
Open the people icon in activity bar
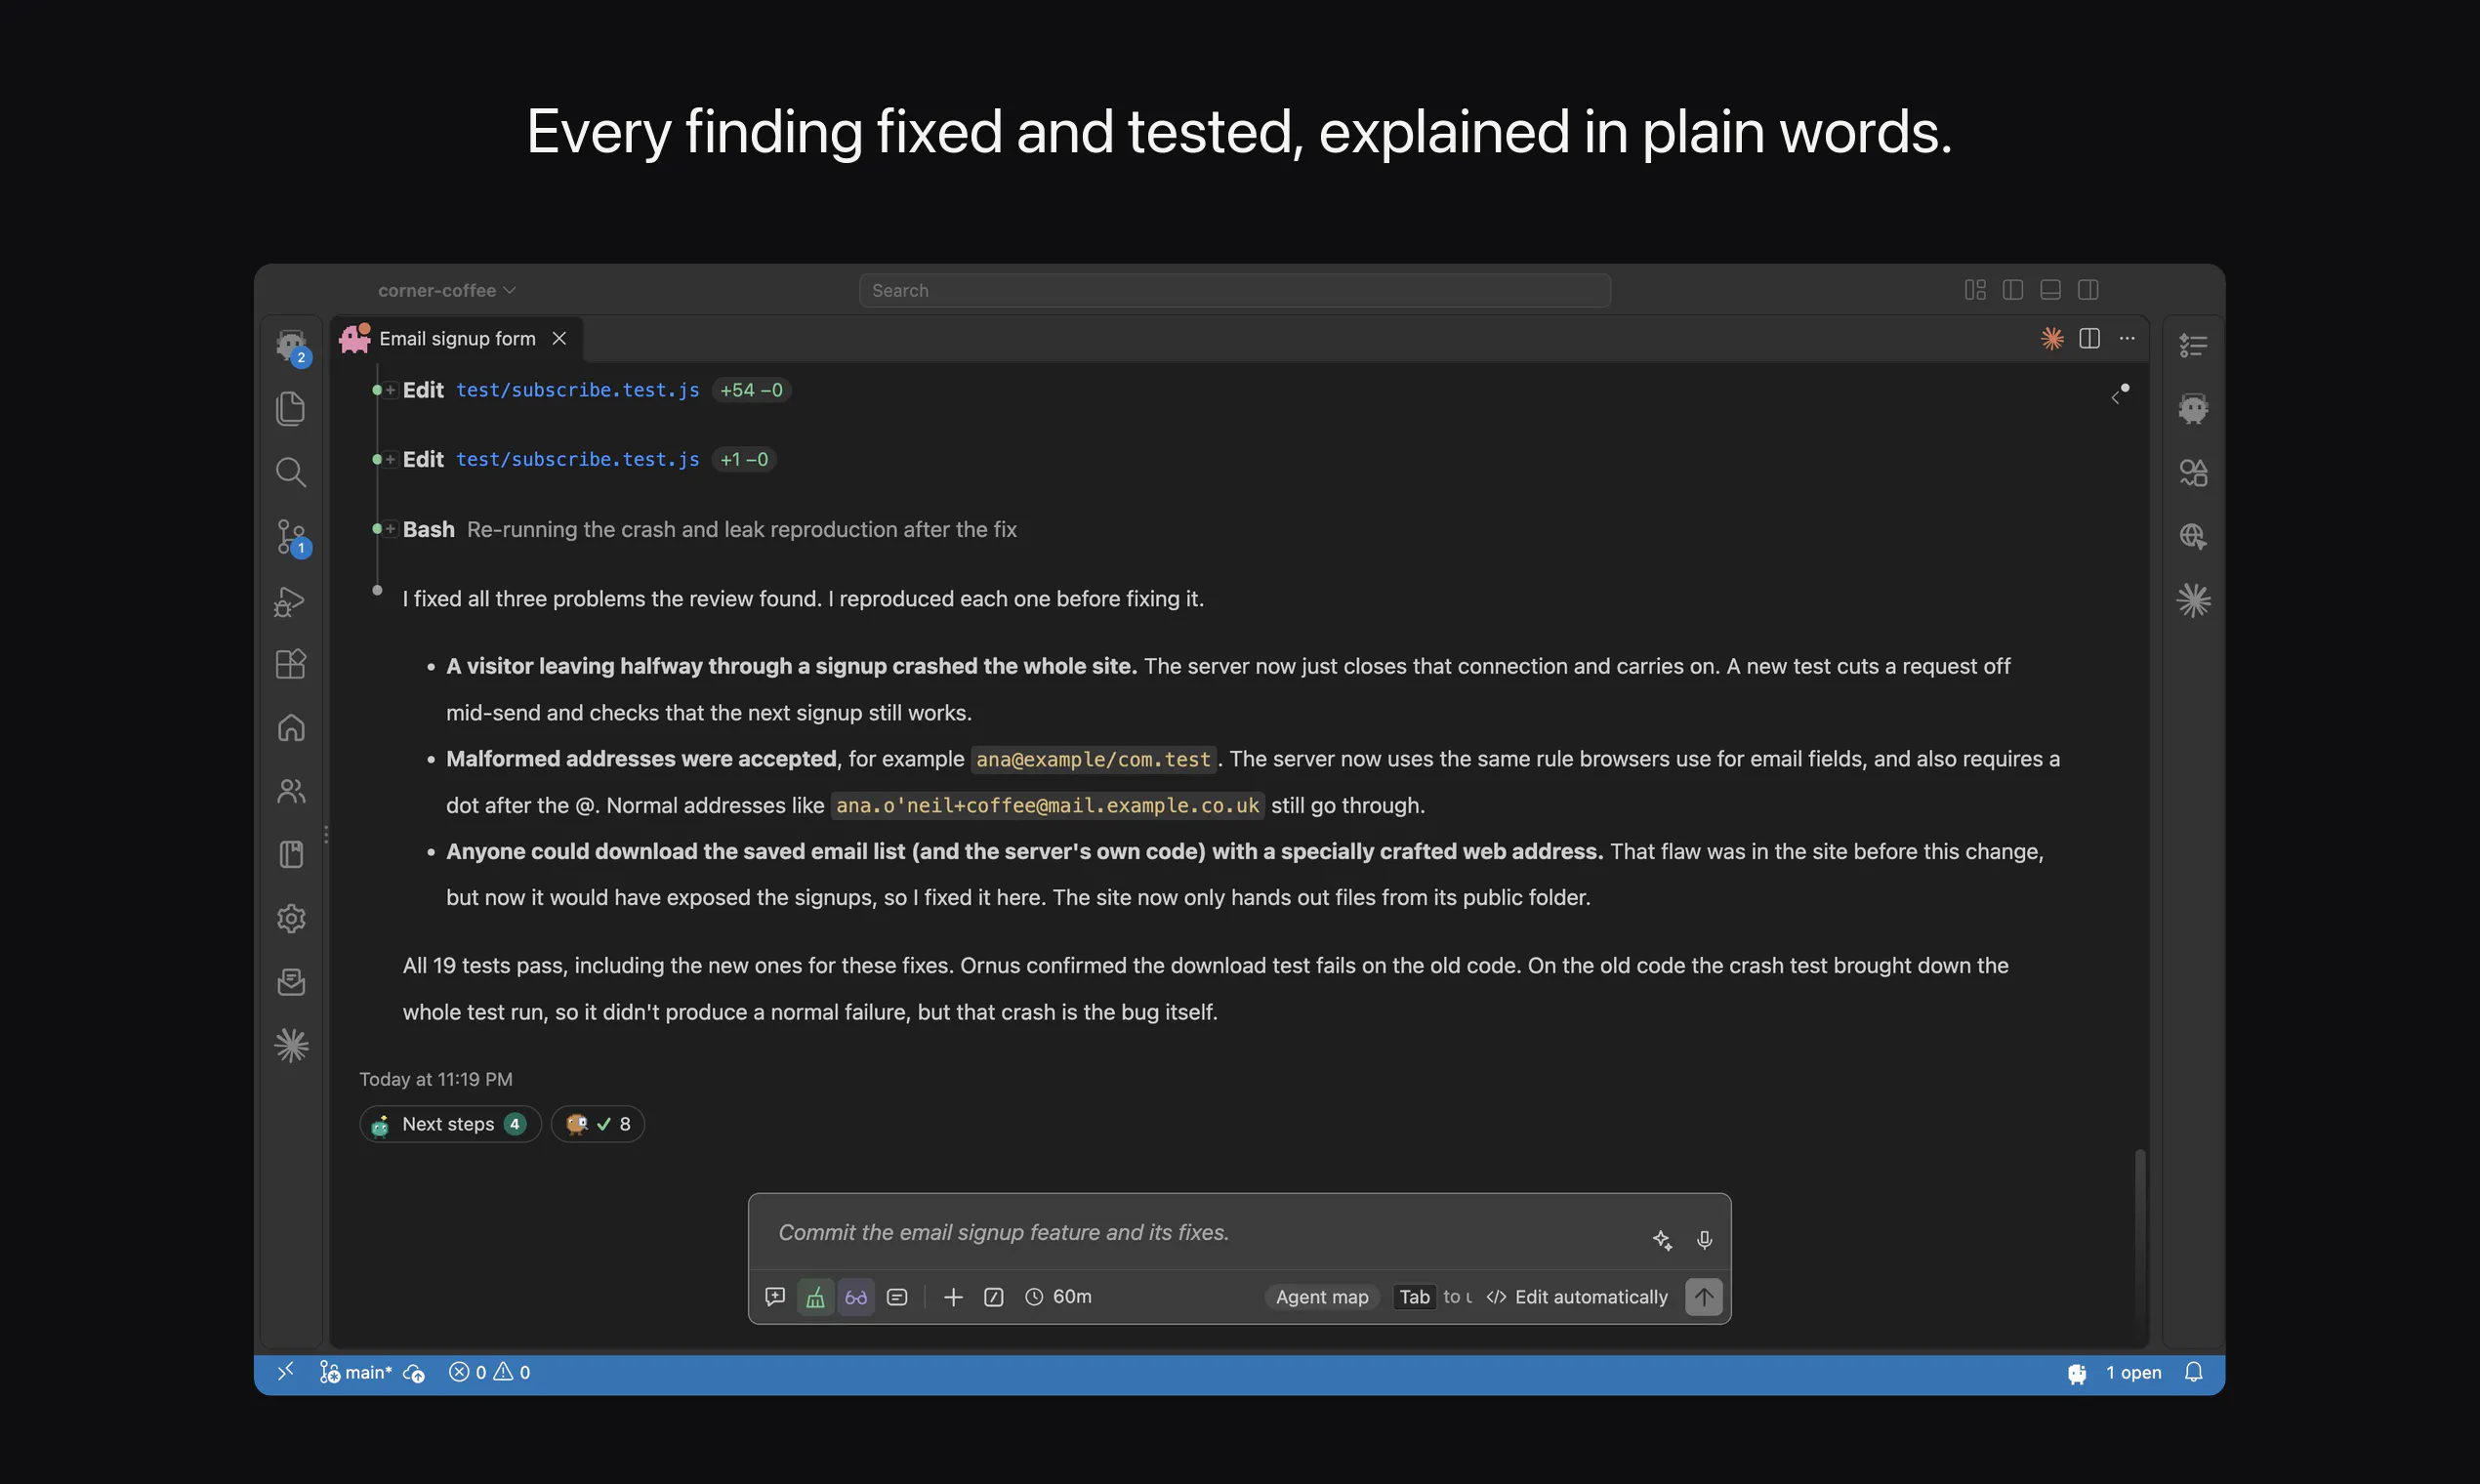pos(291,791)
